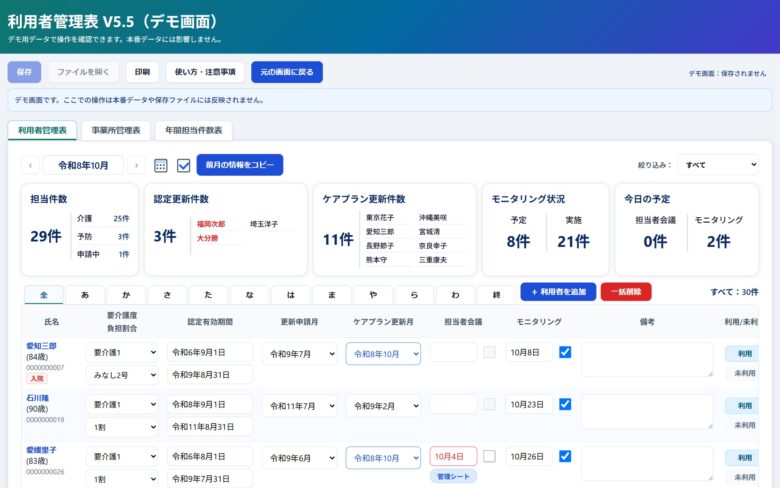Viewport: 780px width, 488px height.
Task: Select the 全 kana filter tab
Action: [x=44, y=294]
